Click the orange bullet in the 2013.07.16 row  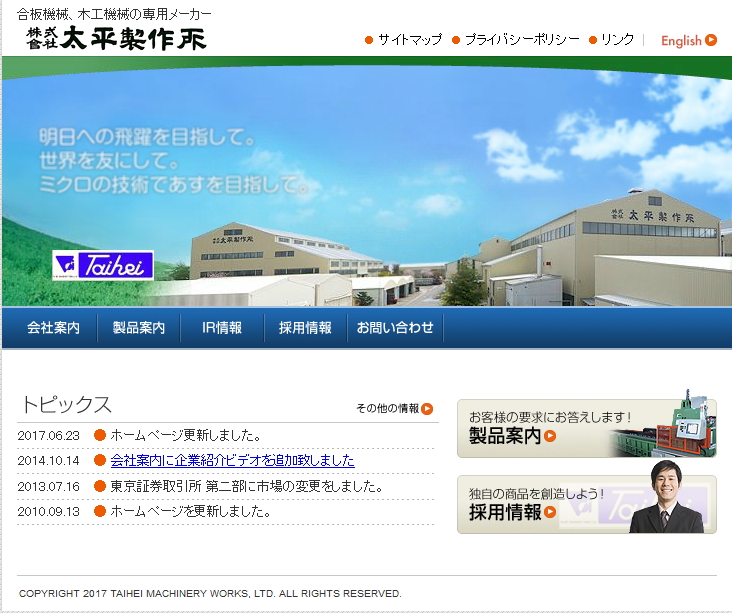point(99,486)
